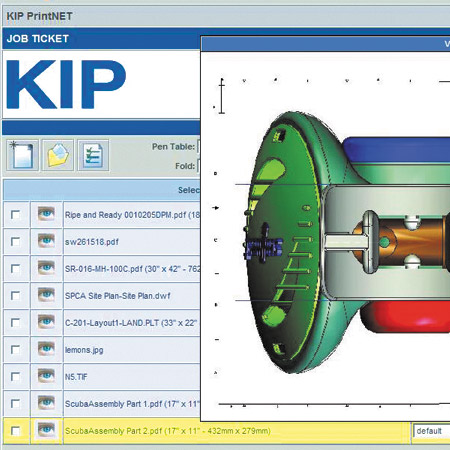The image size is (450, 450).
Task: Tick the checkbox next to SR-016-MH-100C.pdf
Action: [15, 269]
